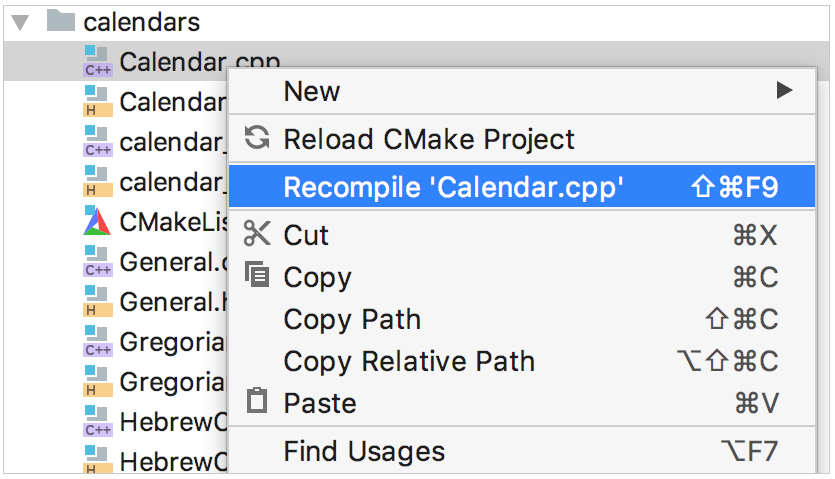Select the CMakeLists file in tree
Viewport: 835px width, 479px height.
tap(155, 222)
